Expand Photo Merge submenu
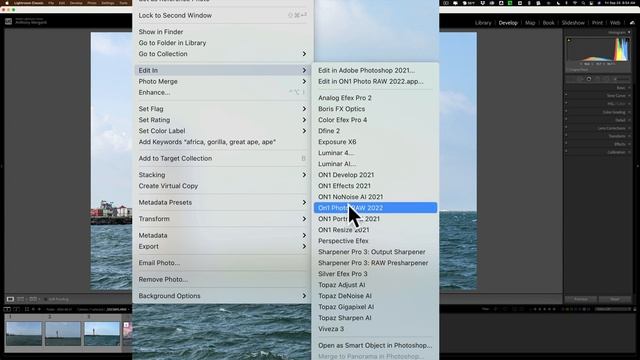The height and width of the screenshot is (360, 640). (x=223, y=81)
